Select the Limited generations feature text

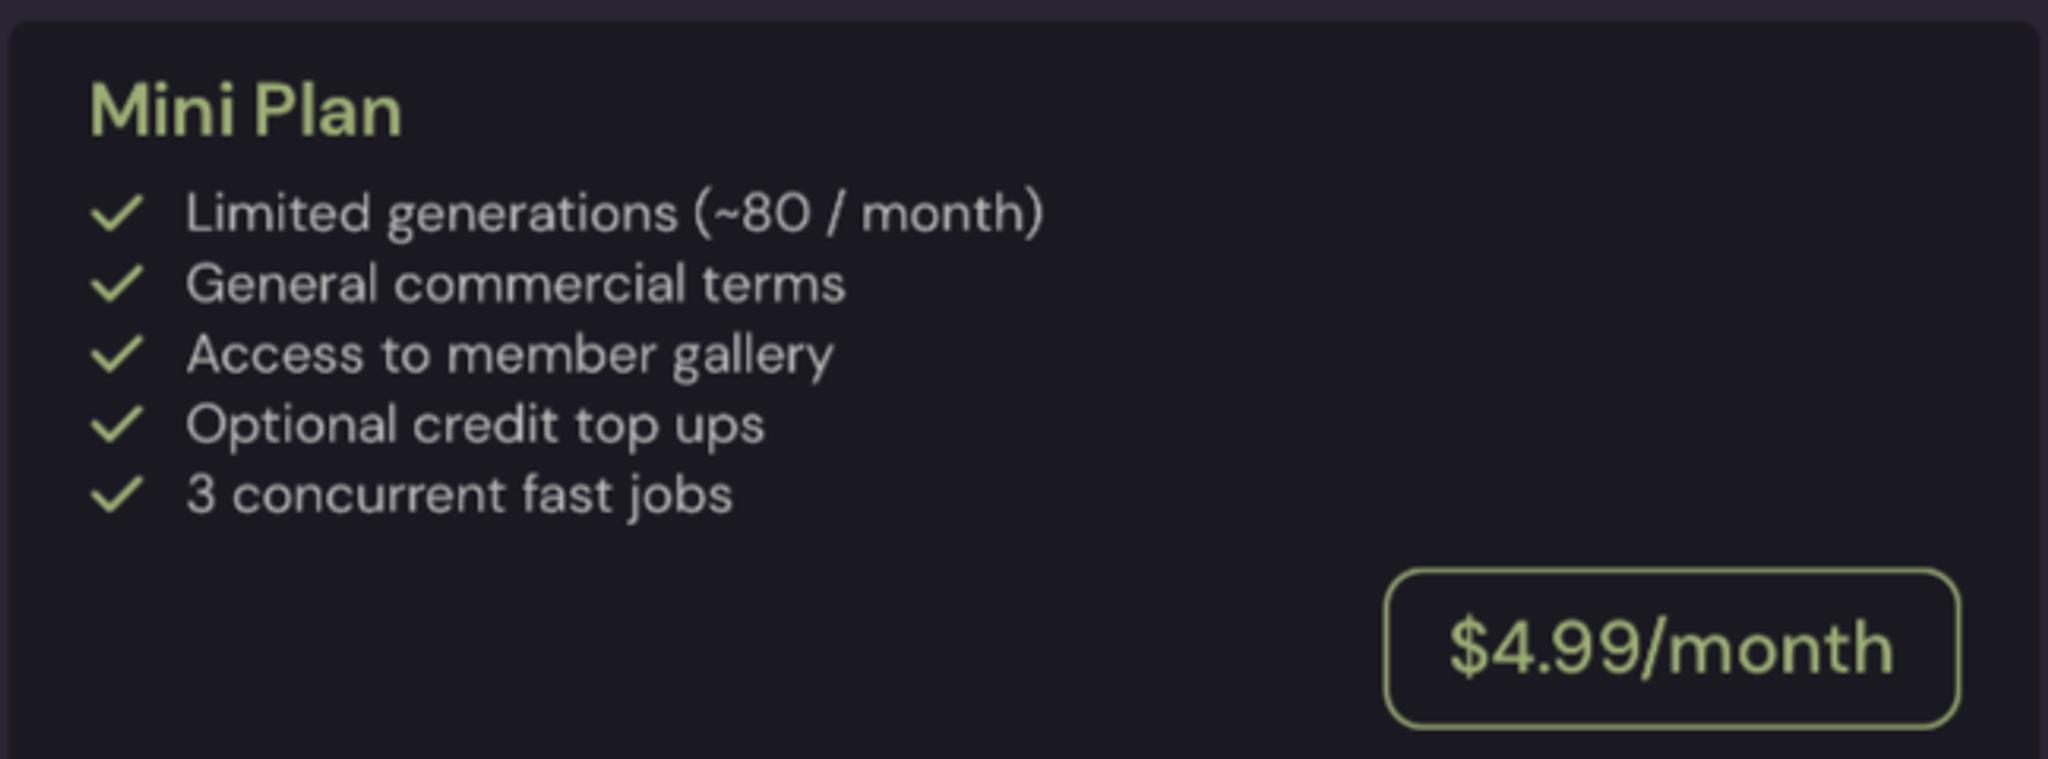(x=431, y=214)
